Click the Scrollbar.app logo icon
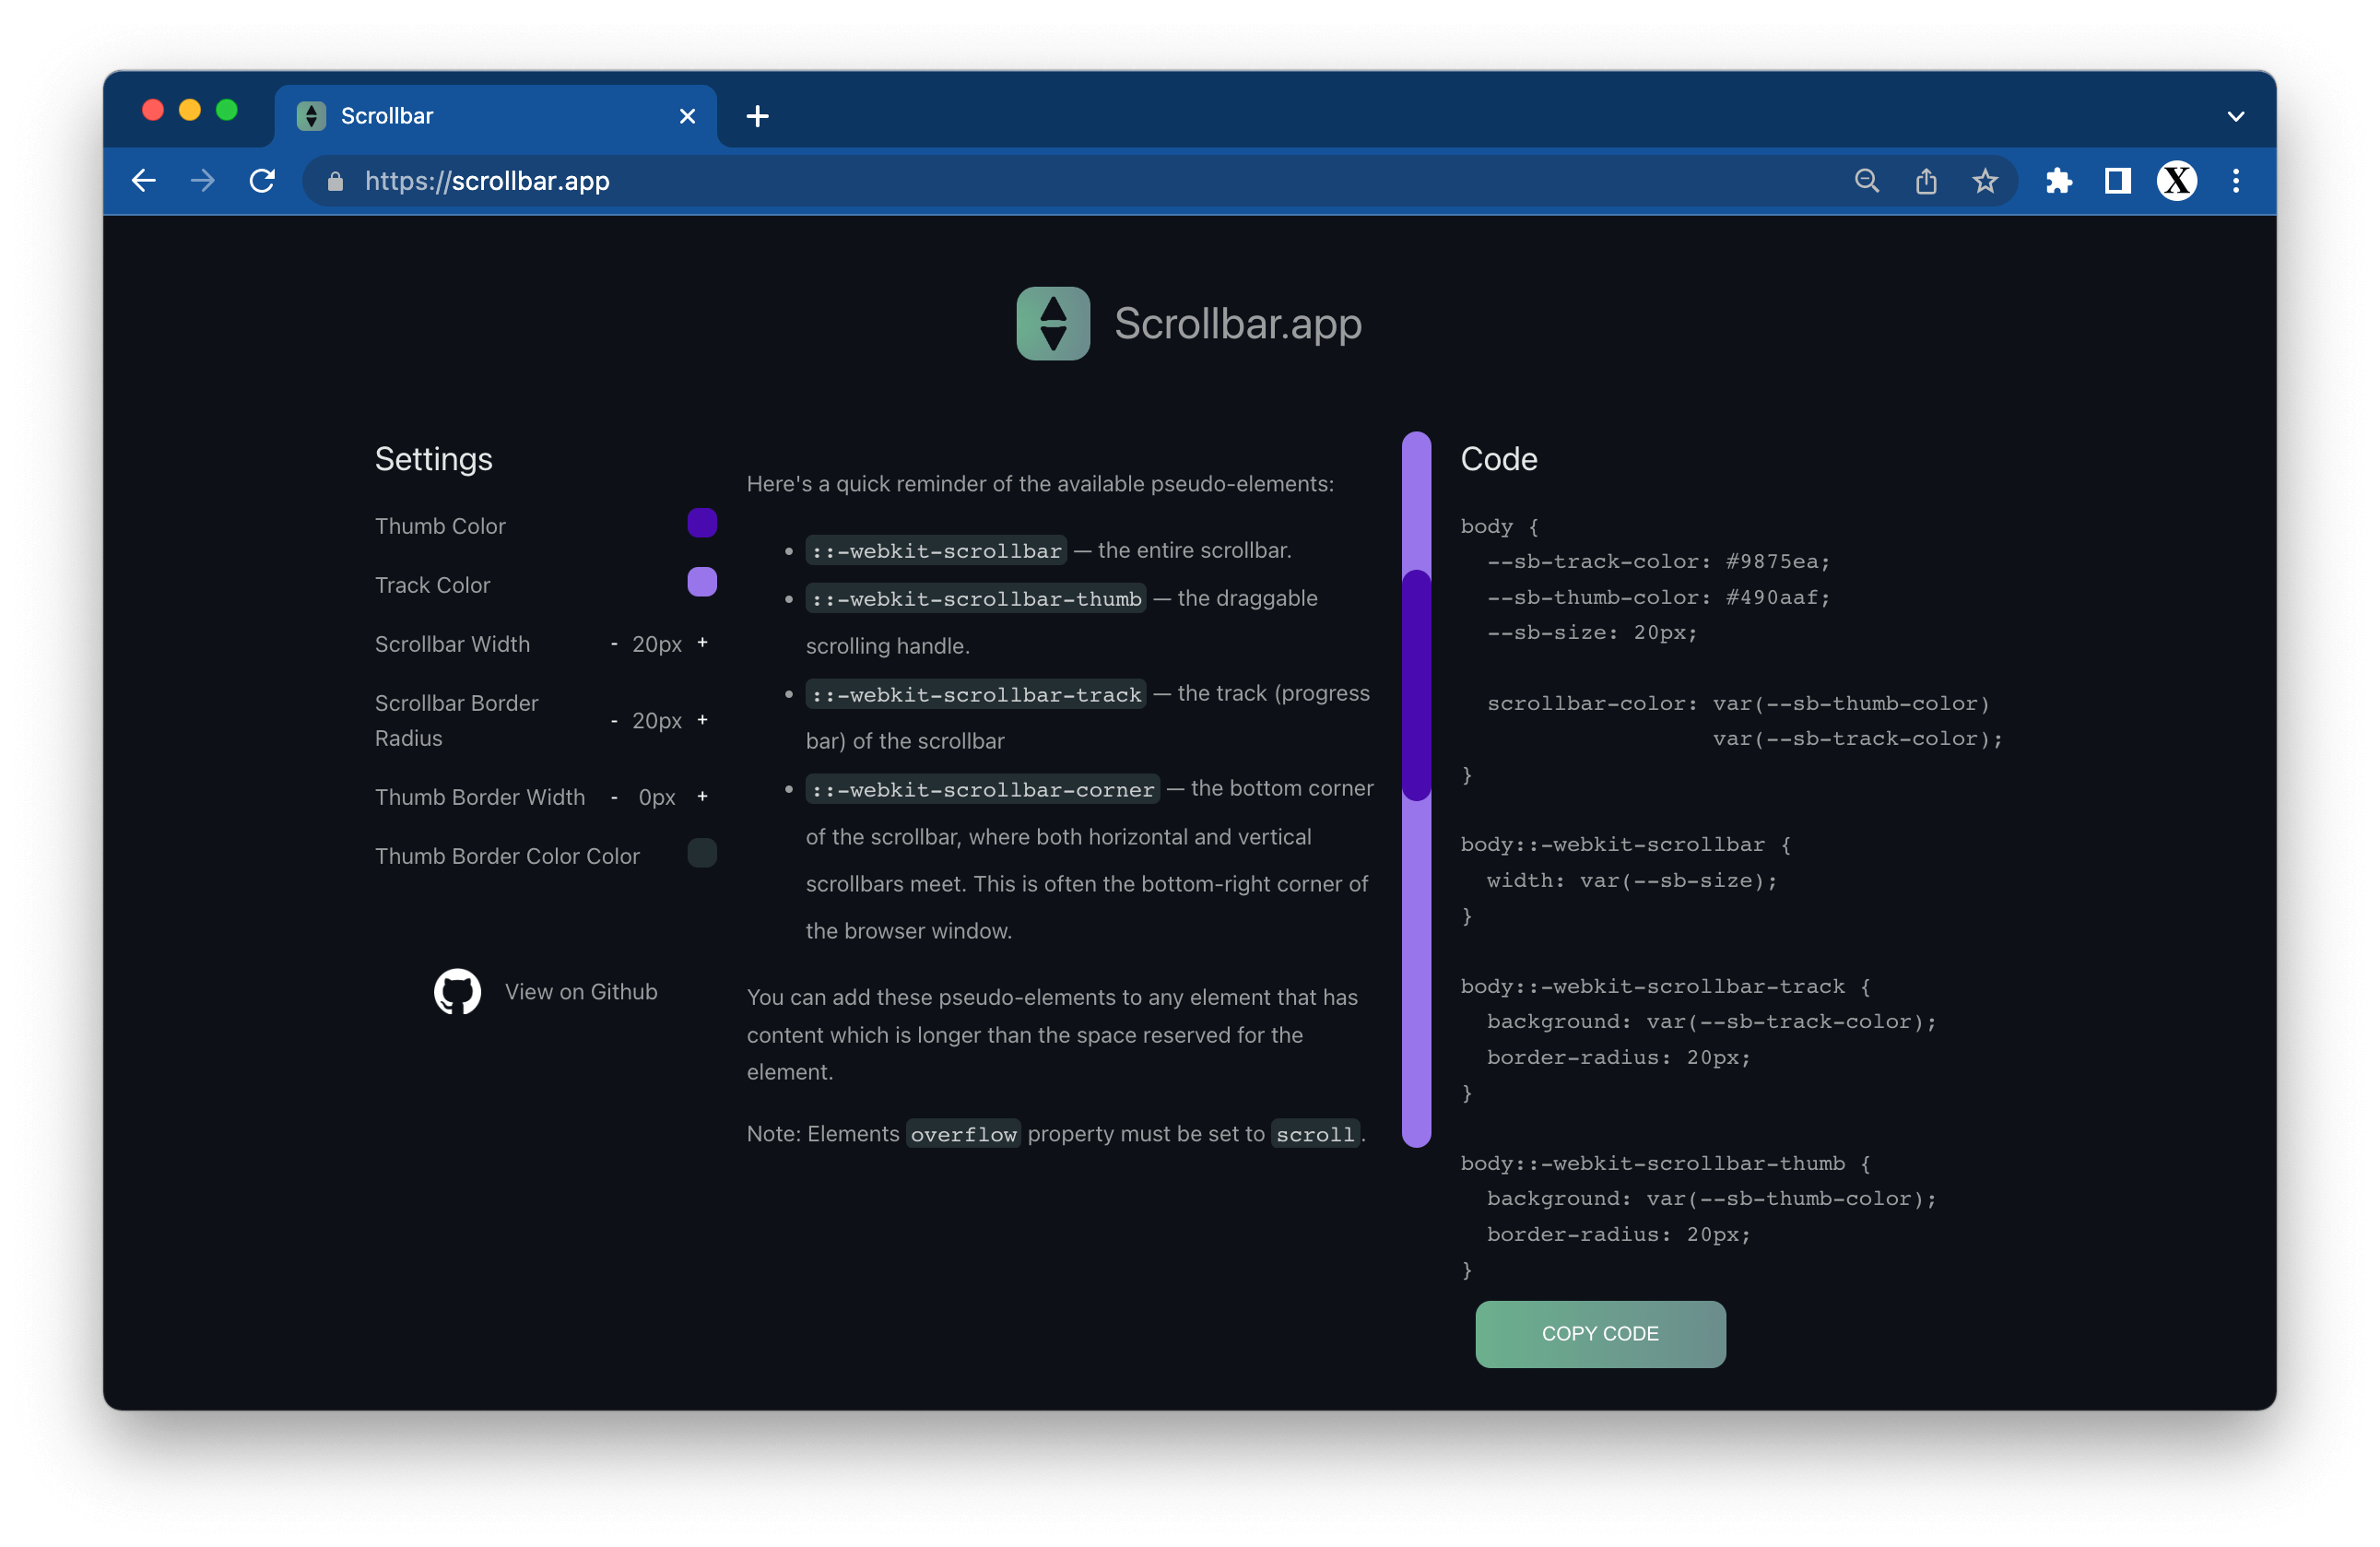2380x1547 pixels. (1053, 323)
